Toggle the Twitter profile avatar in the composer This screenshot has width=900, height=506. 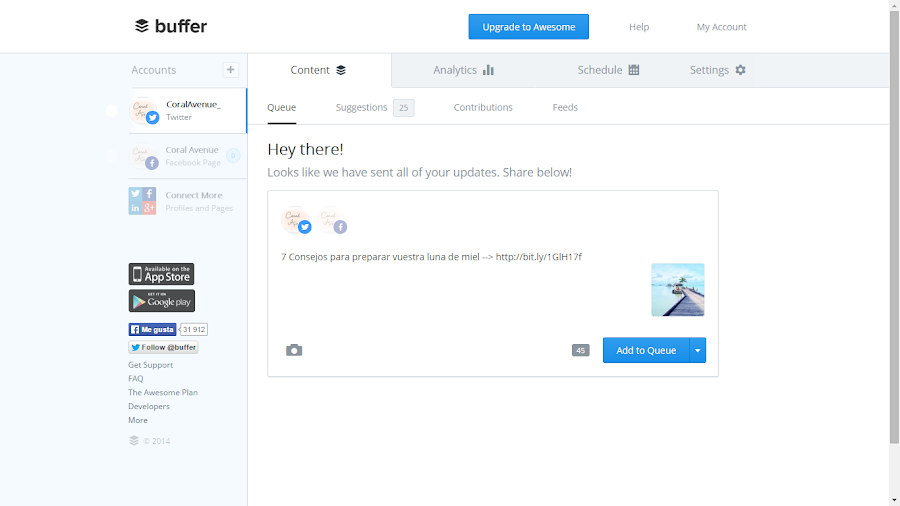click(296, 220)
